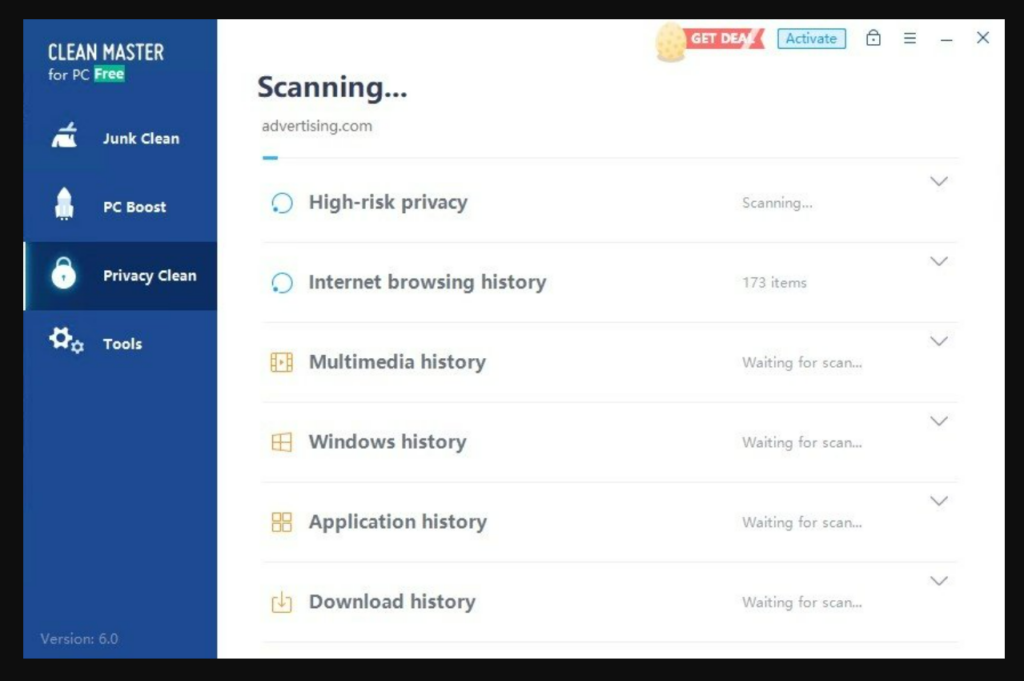The image size is (1024, 681).
Task: Click the Application history grid icon
Action: click(281, 522)
